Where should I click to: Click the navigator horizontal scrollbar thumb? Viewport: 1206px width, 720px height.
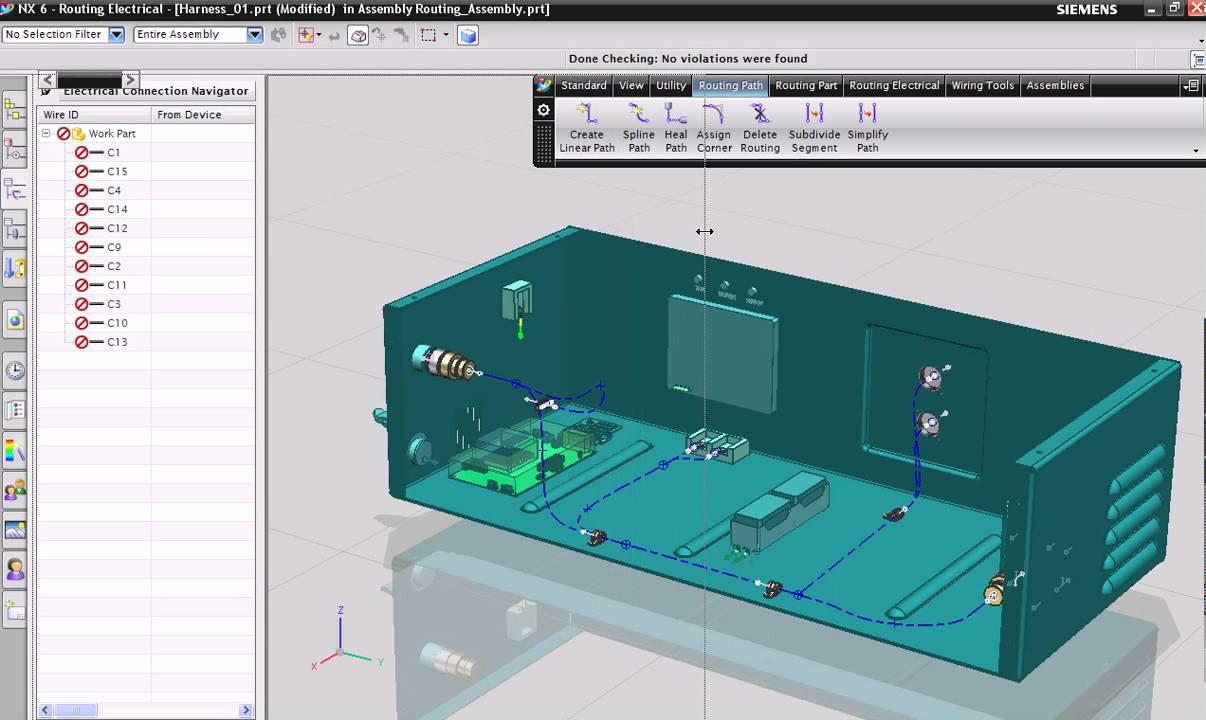(75, 710)
